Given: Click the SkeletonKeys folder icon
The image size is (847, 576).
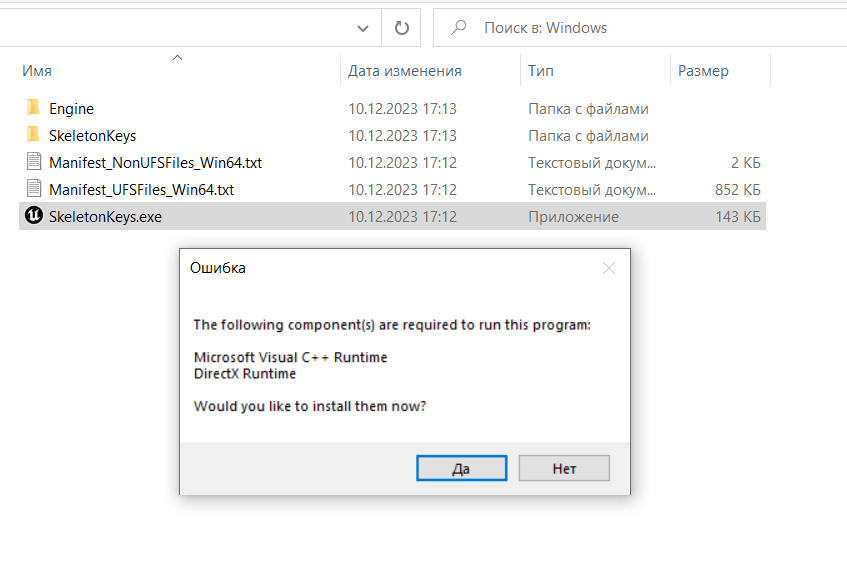Looking at the screenshot, I should click(x=33, y=135).
